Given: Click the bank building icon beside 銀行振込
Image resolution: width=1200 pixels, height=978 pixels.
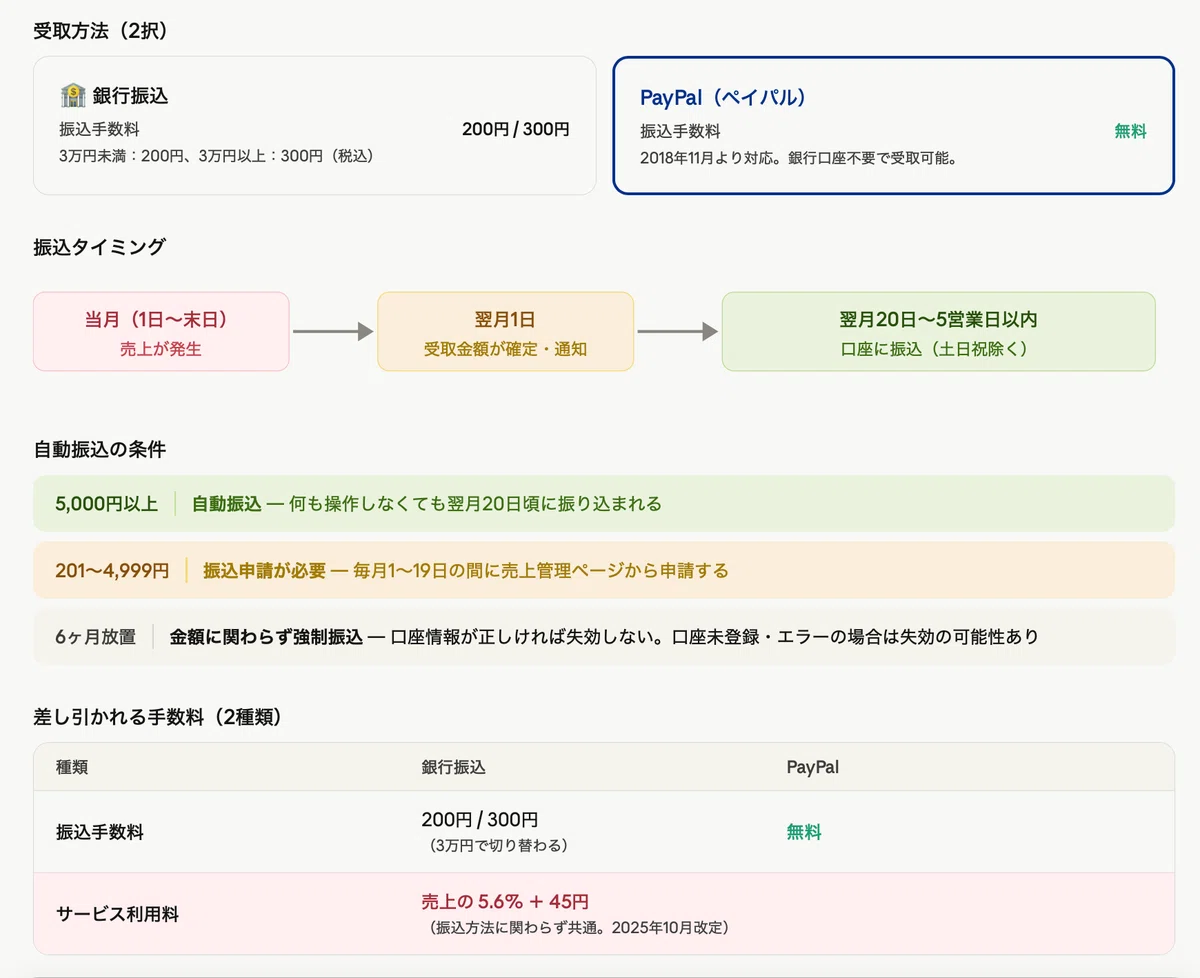Looking at the screenshot, I should coord(73,96).
